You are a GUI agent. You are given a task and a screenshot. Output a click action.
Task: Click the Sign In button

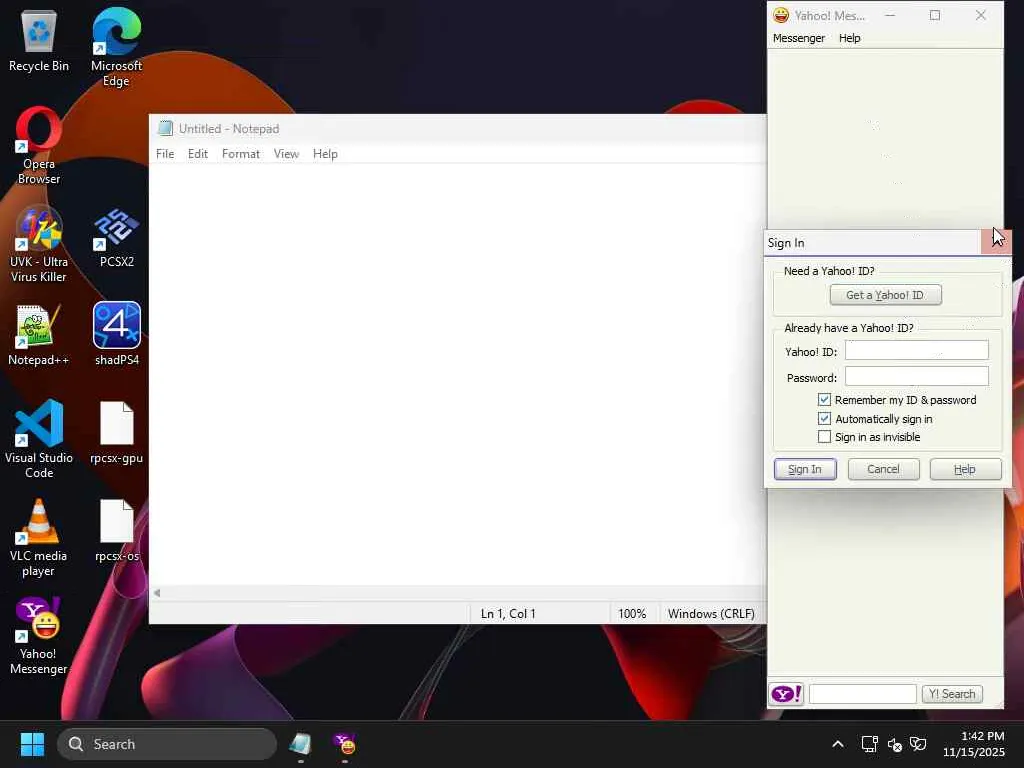tap(805, 469)
